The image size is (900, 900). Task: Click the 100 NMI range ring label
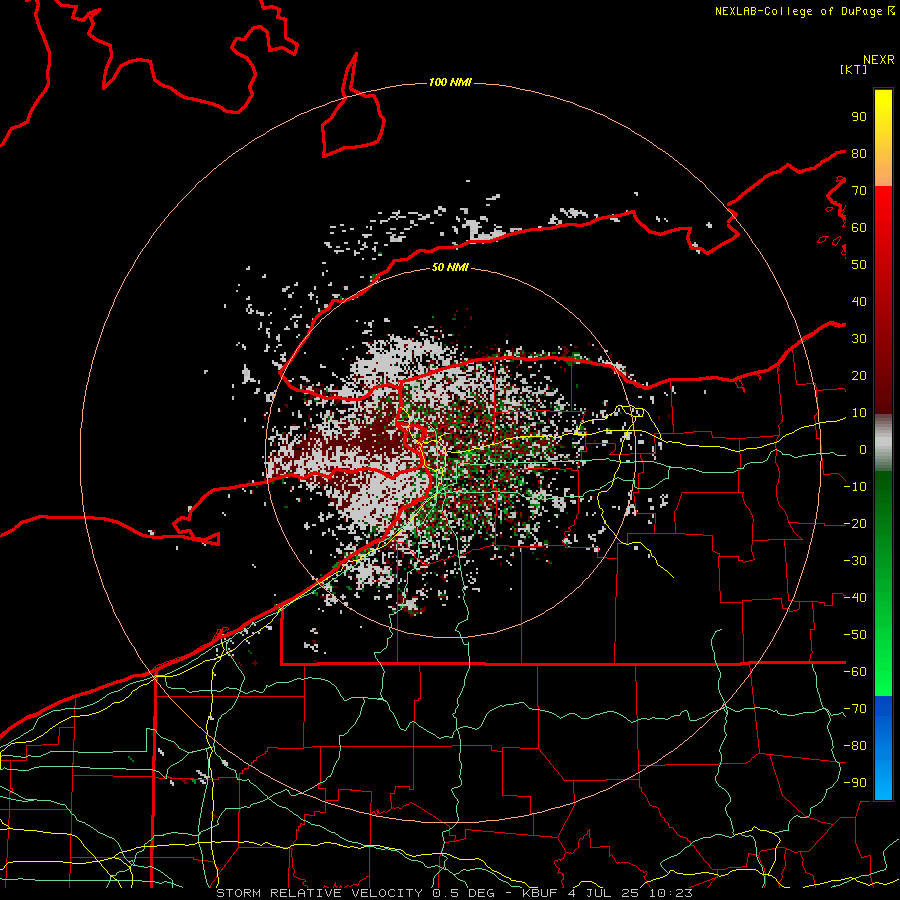click(450, 83)
